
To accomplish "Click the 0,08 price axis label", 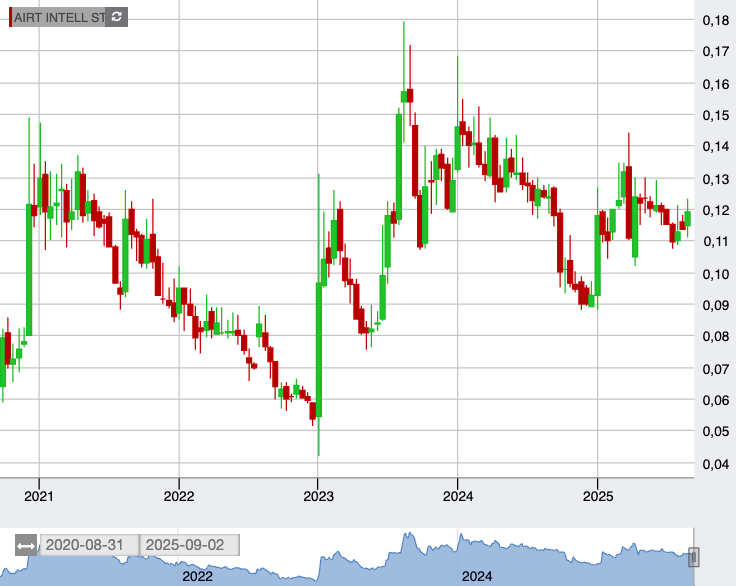I will click(x=716, y=337).
